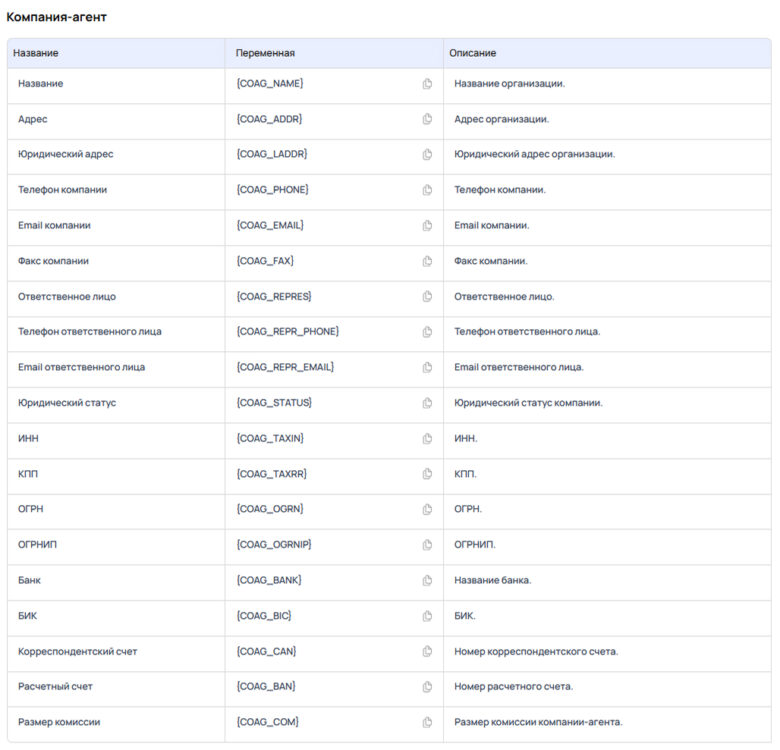This screenshot has width=780, height=750.
Task: Copy the {COAG_OGRN} variable
Action: [427, 510]
